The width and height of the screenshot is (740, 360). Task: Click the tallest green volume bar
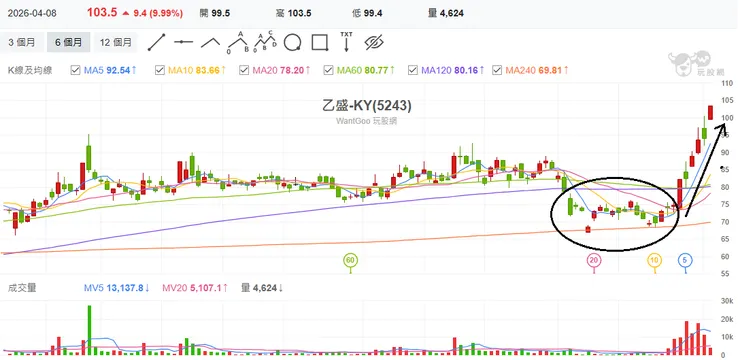pos(89,330)
